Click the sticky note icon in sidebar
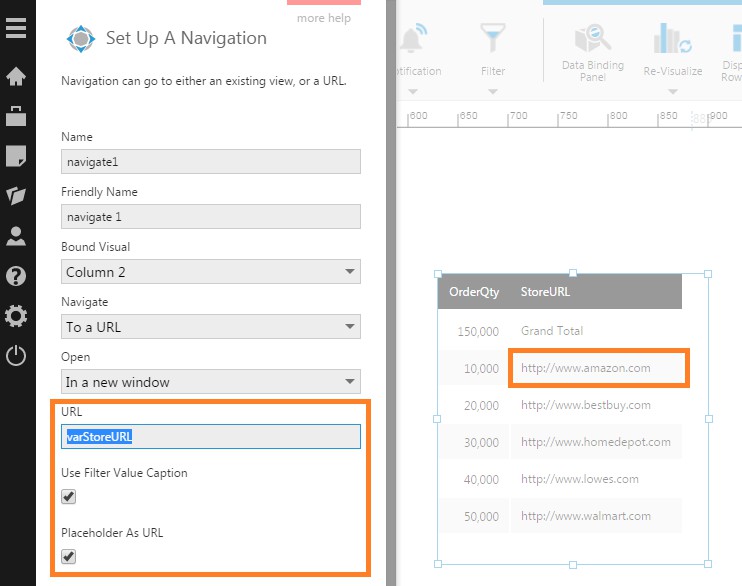This screenshot has height=586, width=742. 16,156
